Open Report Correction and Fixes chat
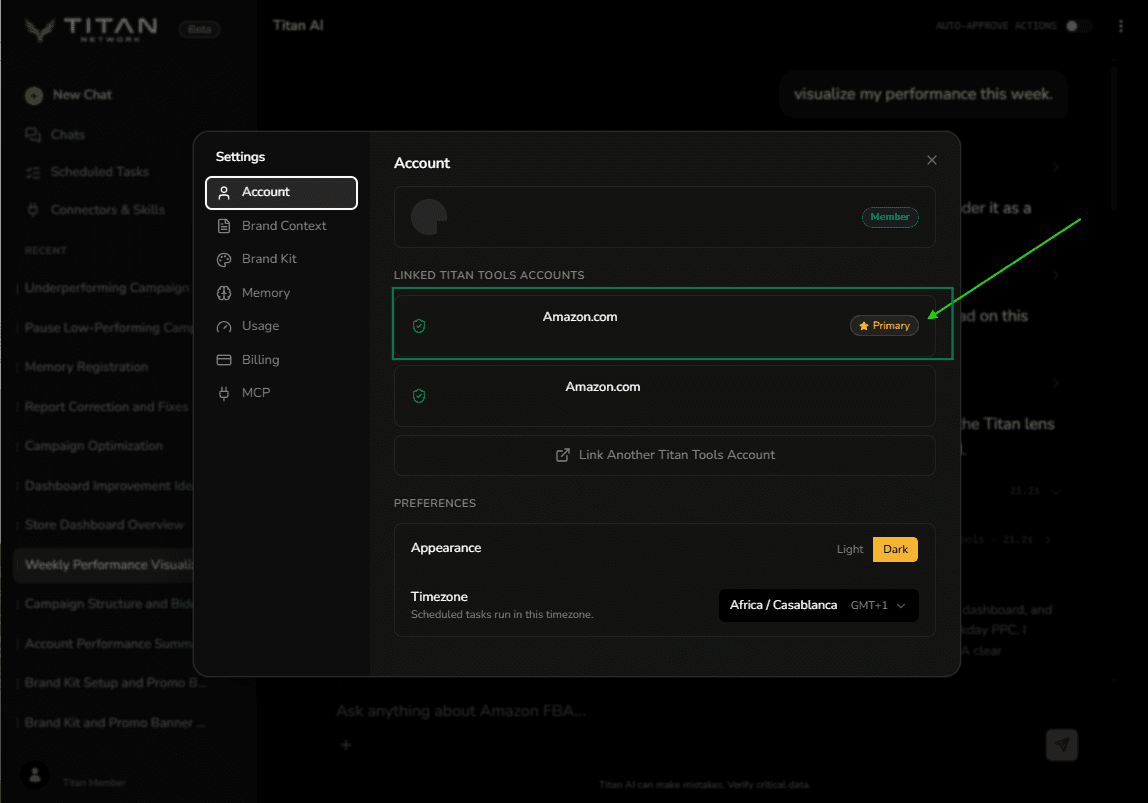 [106, 407]
